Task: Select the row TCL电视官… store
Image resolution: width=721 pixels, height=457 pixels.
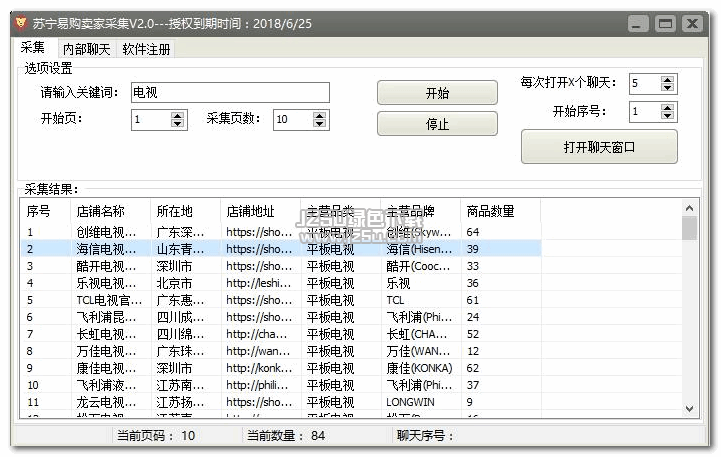Action: [280, 300]
